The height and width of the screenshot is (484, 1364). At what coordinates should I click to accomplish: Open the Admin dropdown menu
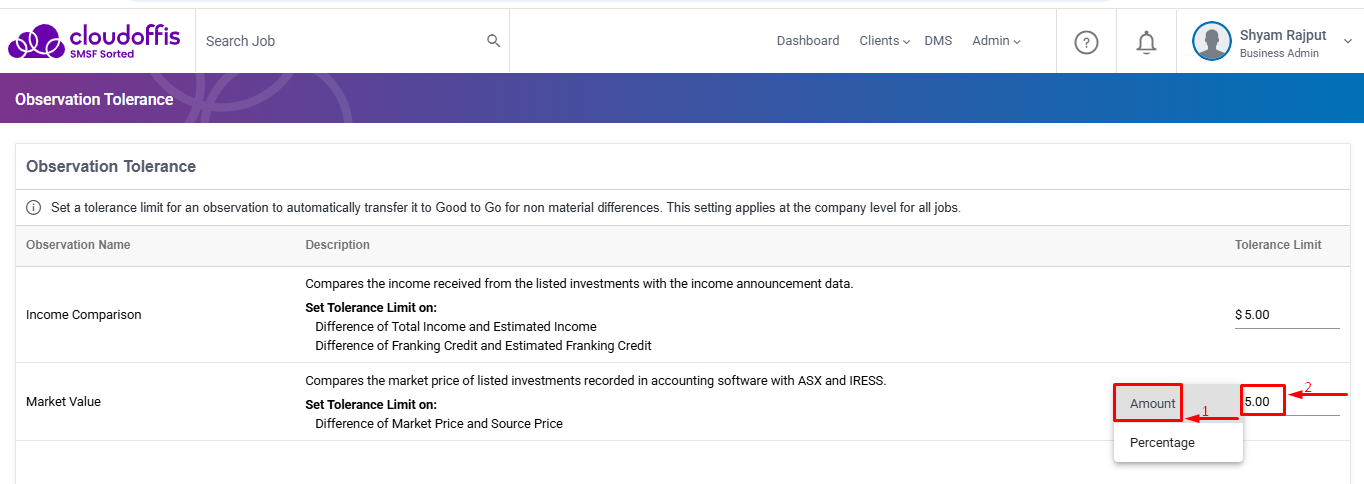pos(996,41)
